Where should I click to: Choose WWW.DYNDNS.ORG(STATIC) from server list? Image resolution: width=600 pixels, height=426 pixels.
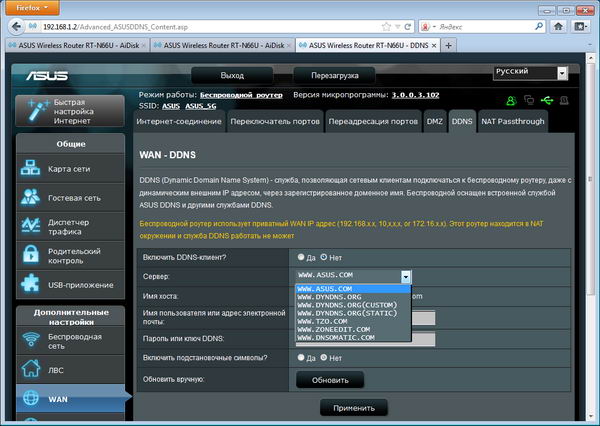point(353,313)
